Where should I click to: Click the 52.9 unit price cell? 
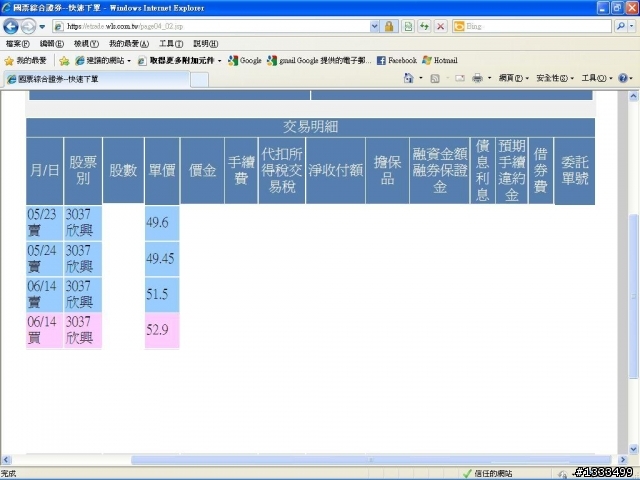point(162,330)
